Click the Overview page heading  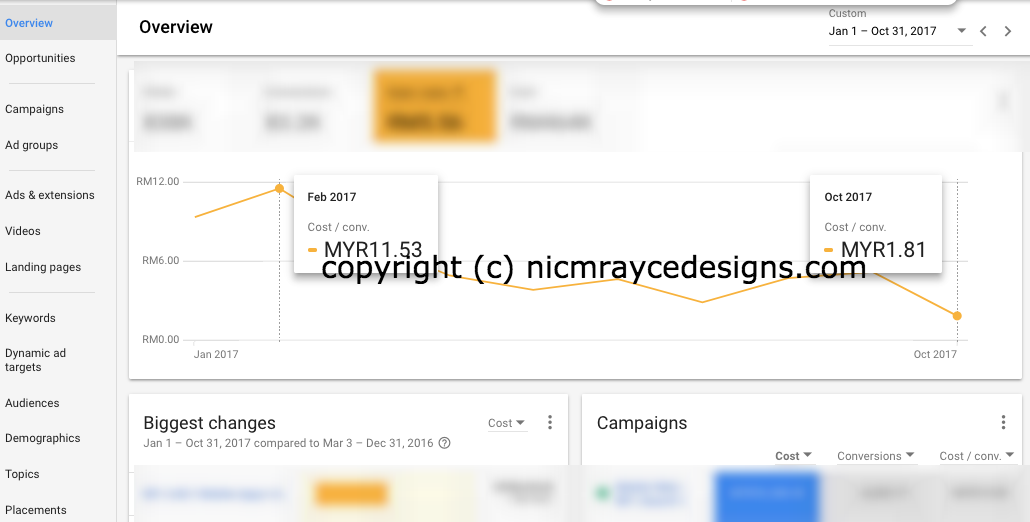(x=176, y=27)
